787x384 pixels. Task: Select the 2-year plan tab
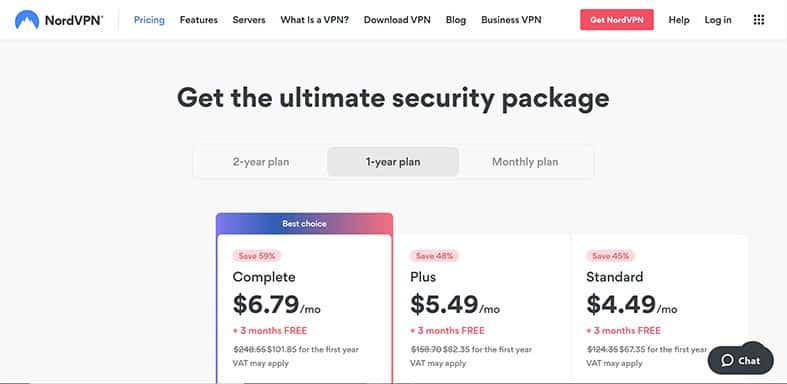(261, 162)
